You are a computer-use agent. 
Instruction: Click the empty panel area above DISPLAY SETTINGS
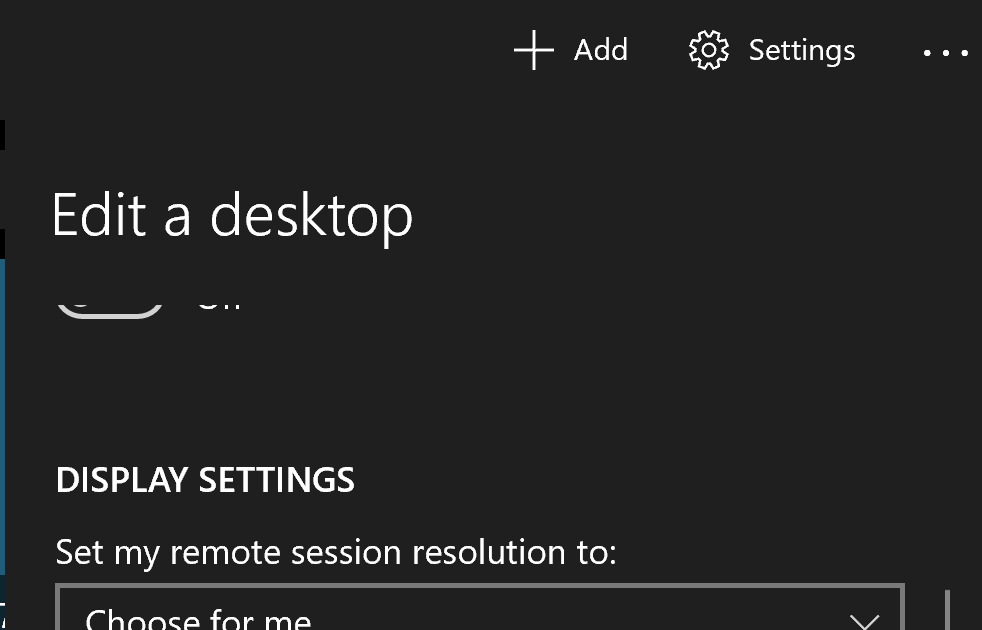480,390
